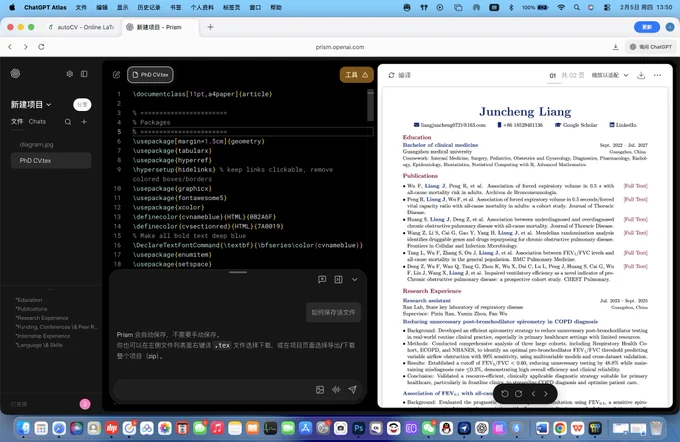The height and width of the screenshot is (442, 680).
Task: Switch to the 文件 files tab
Action: pyautogui.click(x=17, y=121)
